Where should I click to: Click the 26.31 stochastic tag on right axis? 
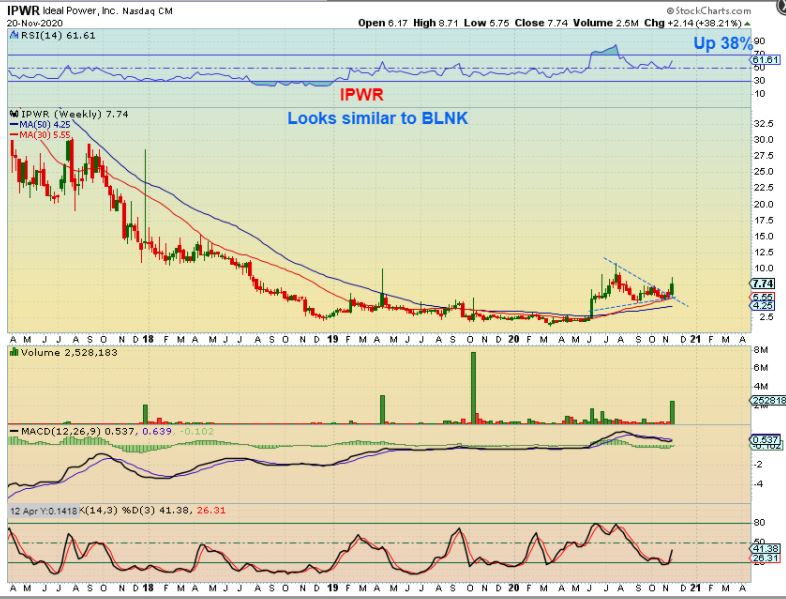pyautogui.click(x=765, y=558)
